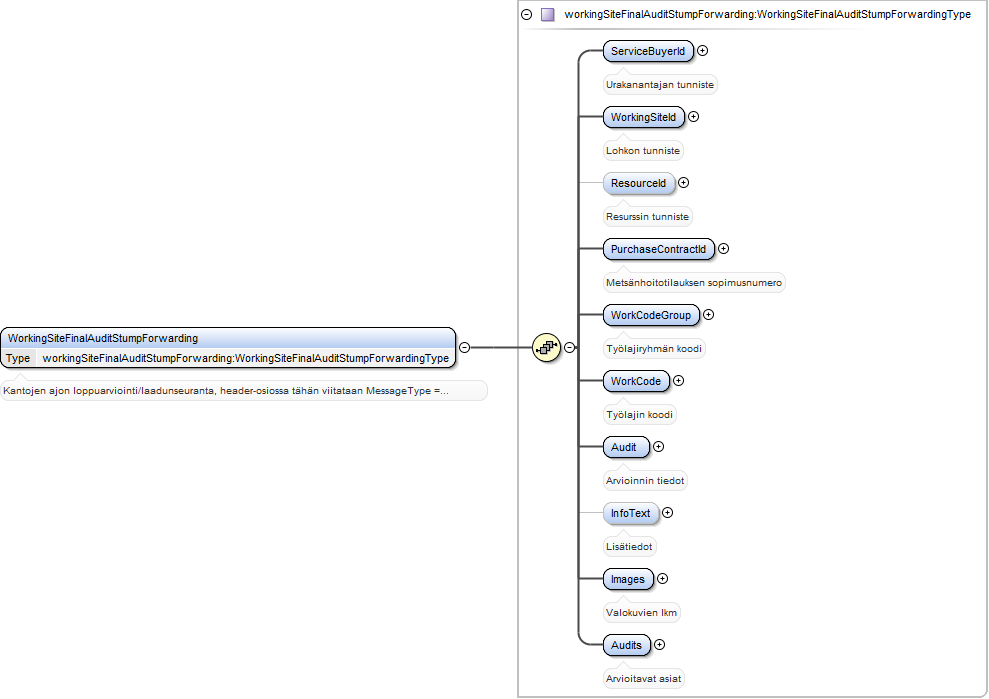989x699 pixels.
Task: Expand the Audit element
Action: click(x=658, y=447)
